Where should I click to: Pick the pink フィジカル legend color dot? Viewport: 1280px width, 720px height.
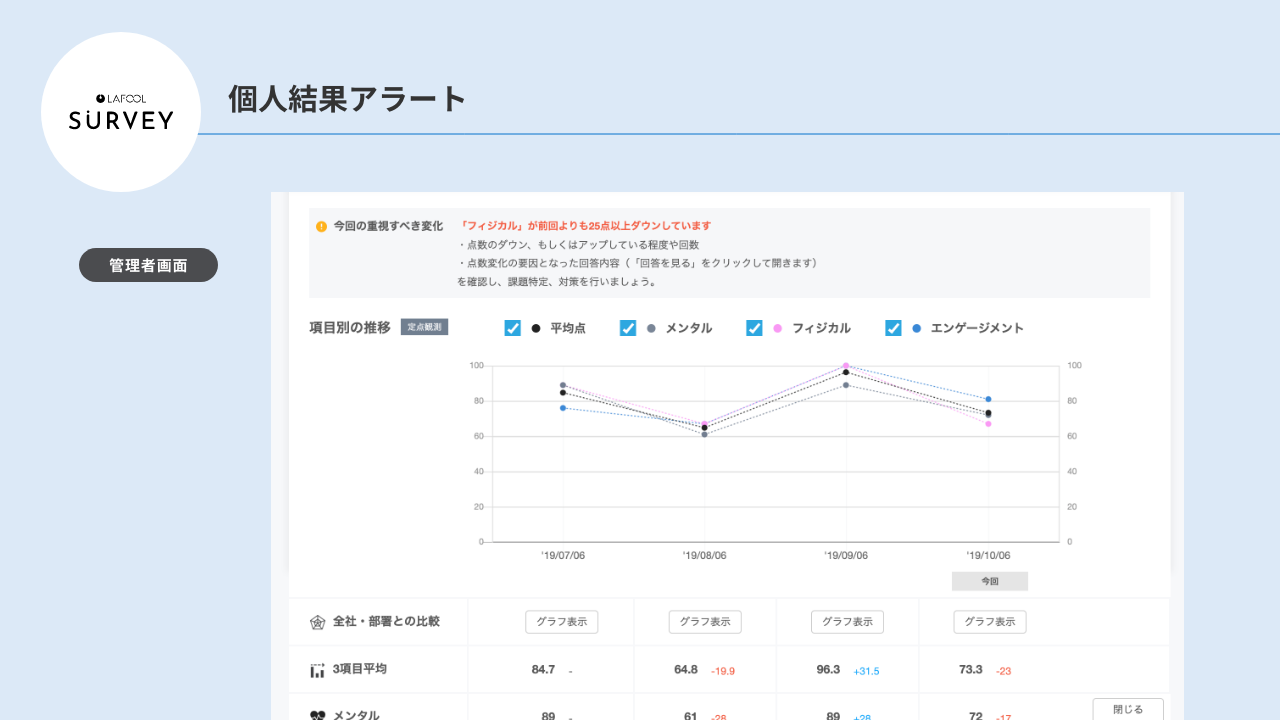pos(777,328)
